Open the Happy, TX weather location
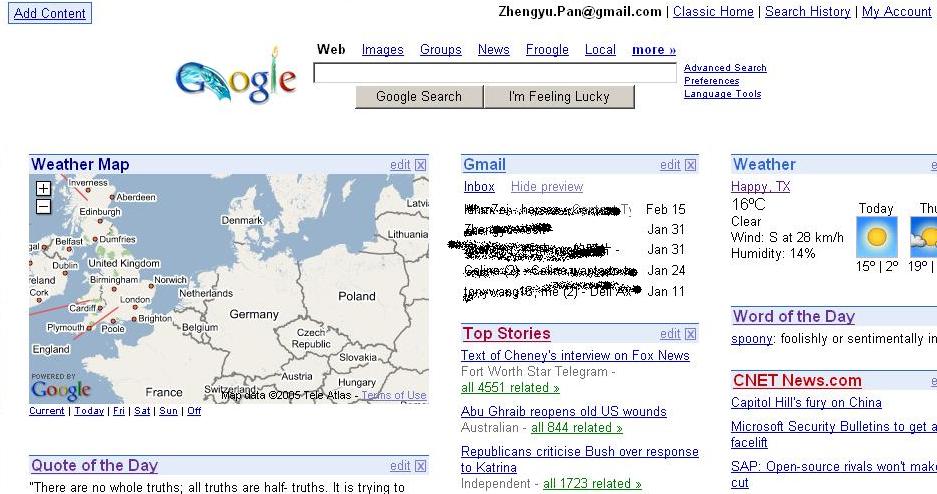Viewport: 937px width, 494px height. [760, 187]
